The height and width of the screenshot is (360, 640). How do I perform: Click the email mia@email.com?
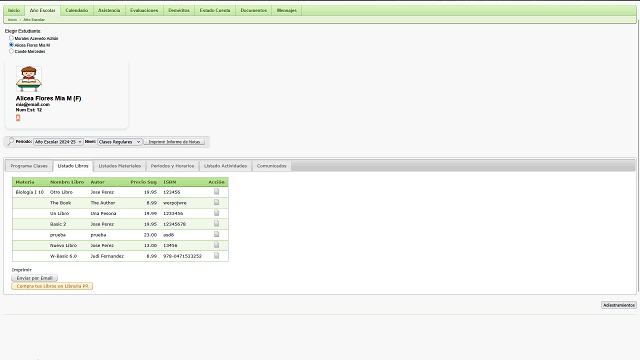tap(33, 104)
